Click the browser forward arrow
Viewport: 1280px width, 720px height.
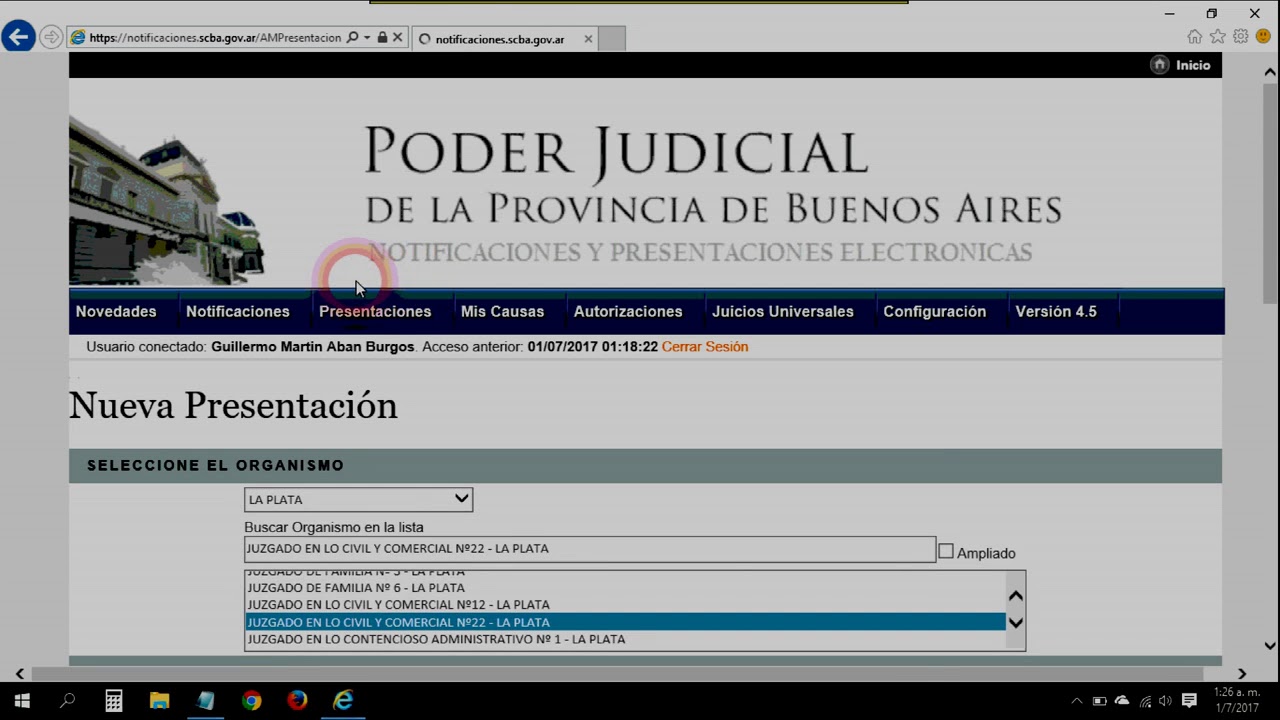click(x=51, y=38)
